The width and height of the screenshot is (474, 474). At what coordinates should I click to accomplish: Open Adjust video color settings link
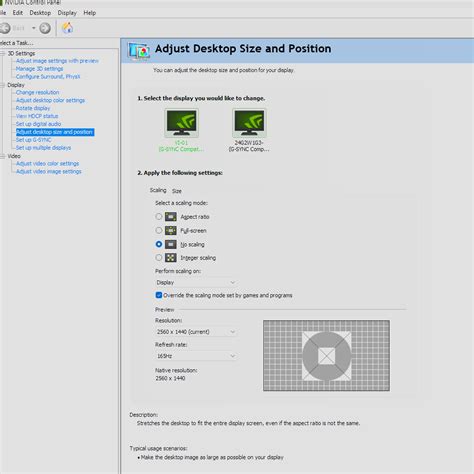pyautogui.click(x=47, y=164)
